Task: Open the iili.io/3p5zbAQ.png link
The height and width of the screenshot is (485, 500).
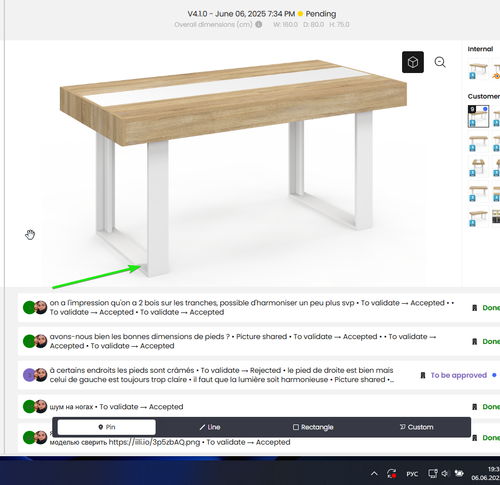Action: click(154, 442)
